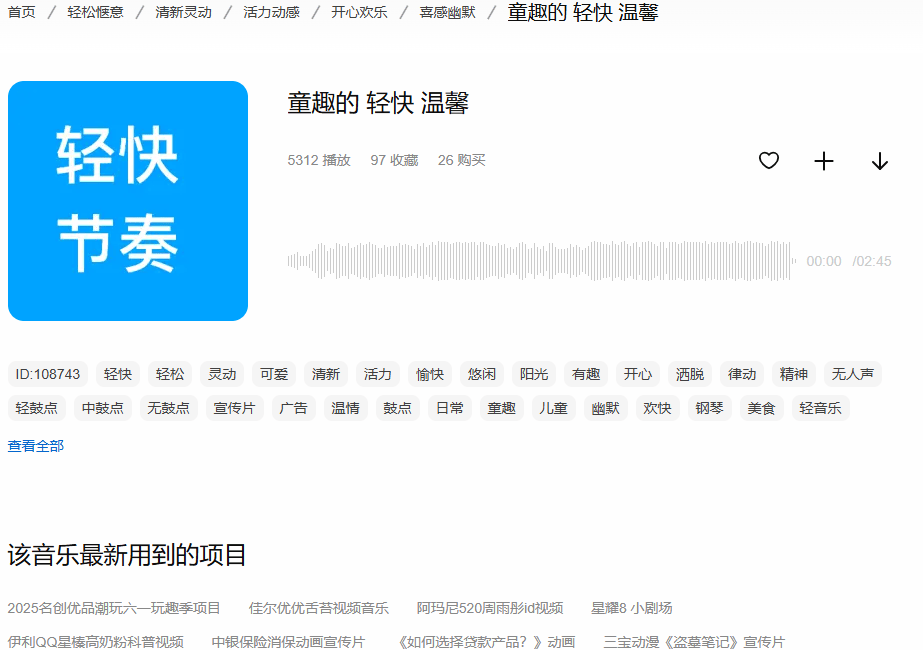Select the 轻快 tag
This screenshot has width=923, height=650.
click(118, 374)
